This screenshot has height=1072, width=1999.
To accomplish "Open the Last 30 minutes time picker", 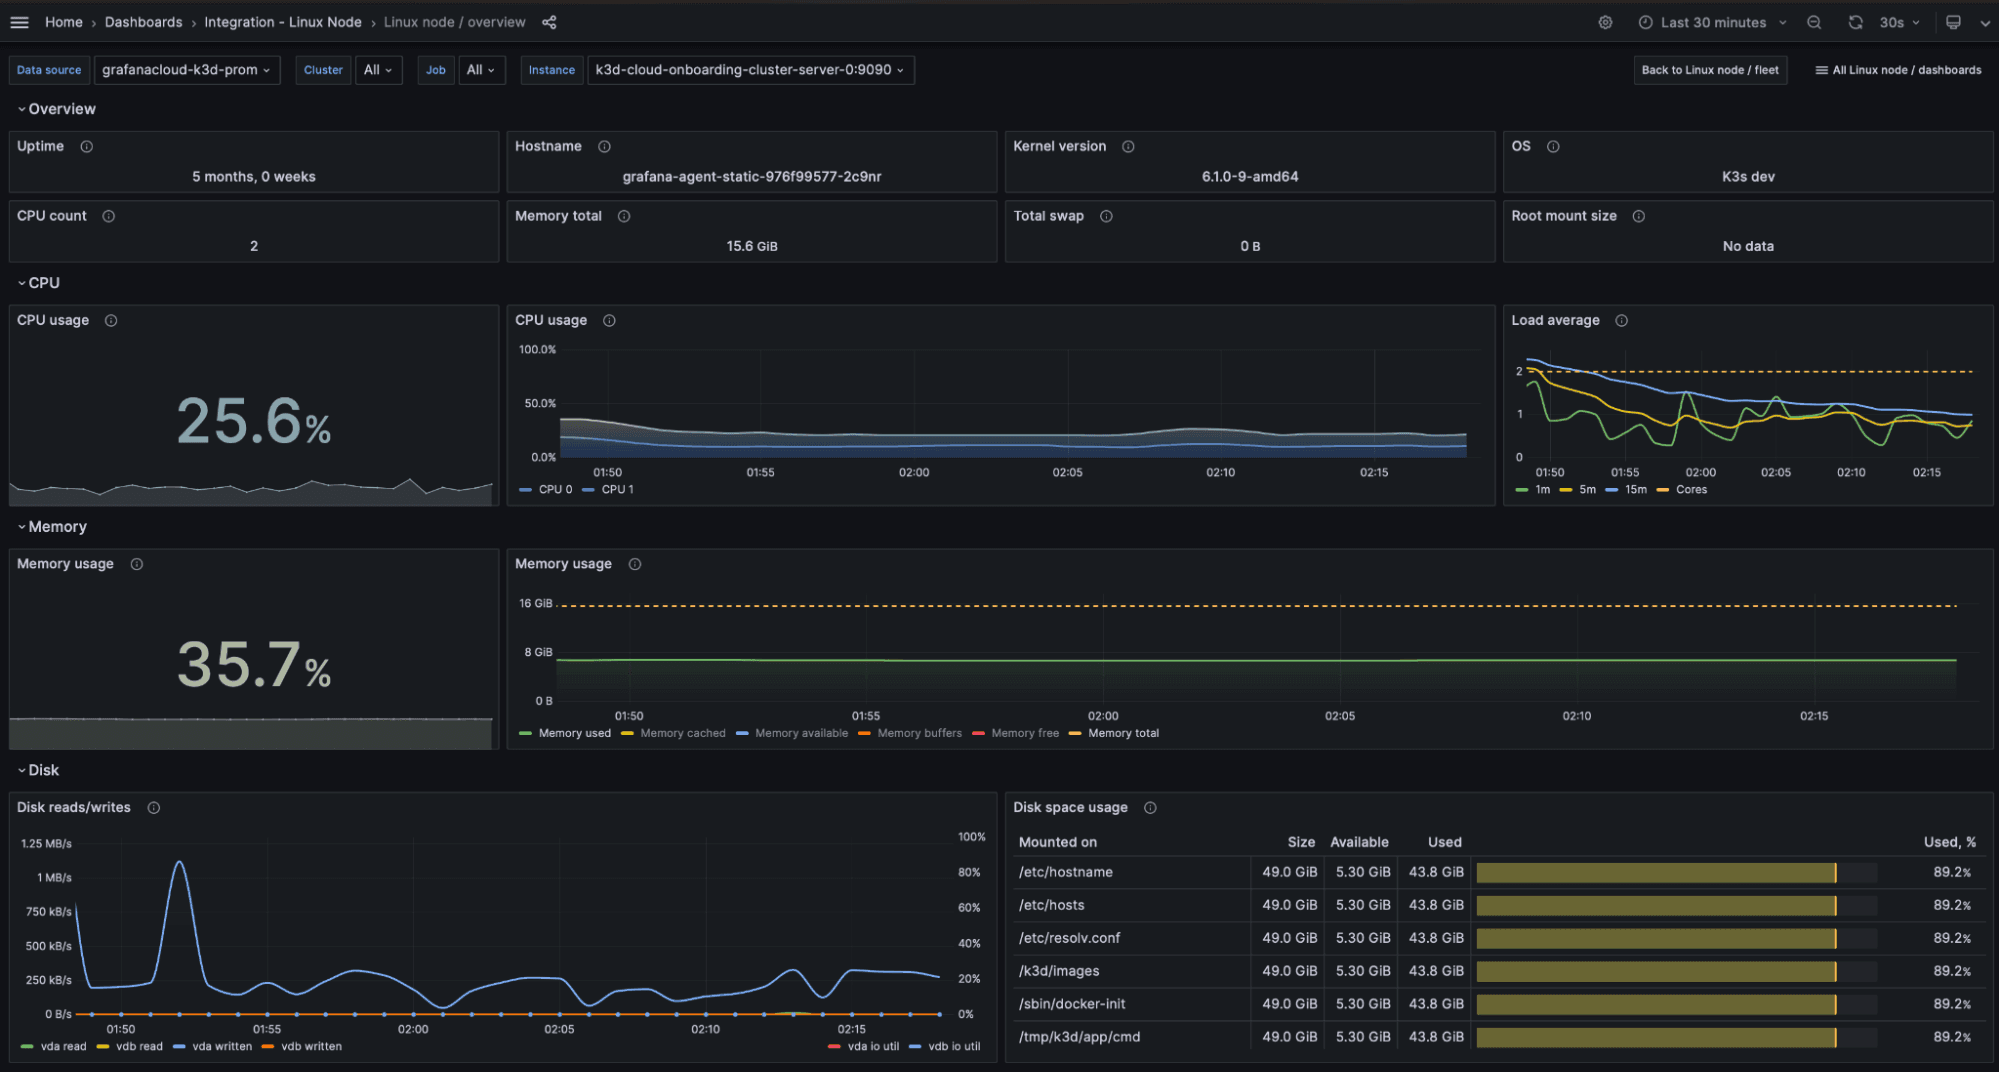I will click(1712, 21).
